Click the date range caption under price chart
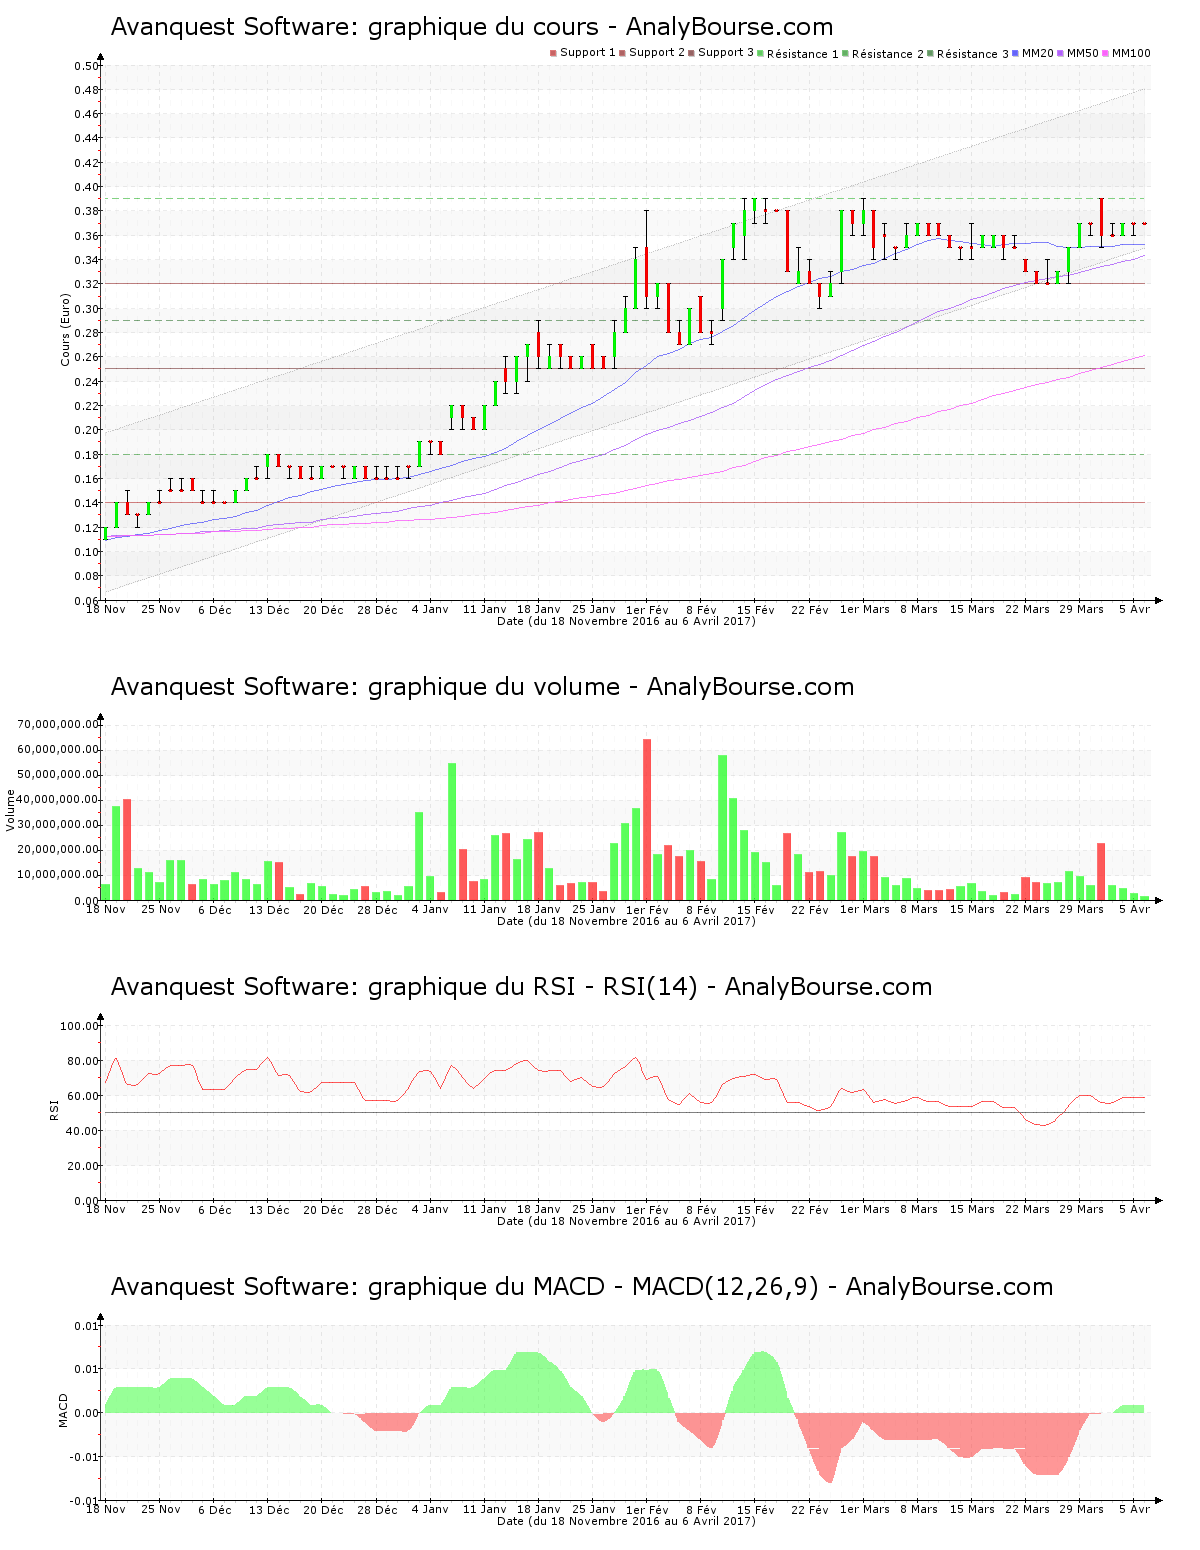The image size is (1200, 1550). 626,621
